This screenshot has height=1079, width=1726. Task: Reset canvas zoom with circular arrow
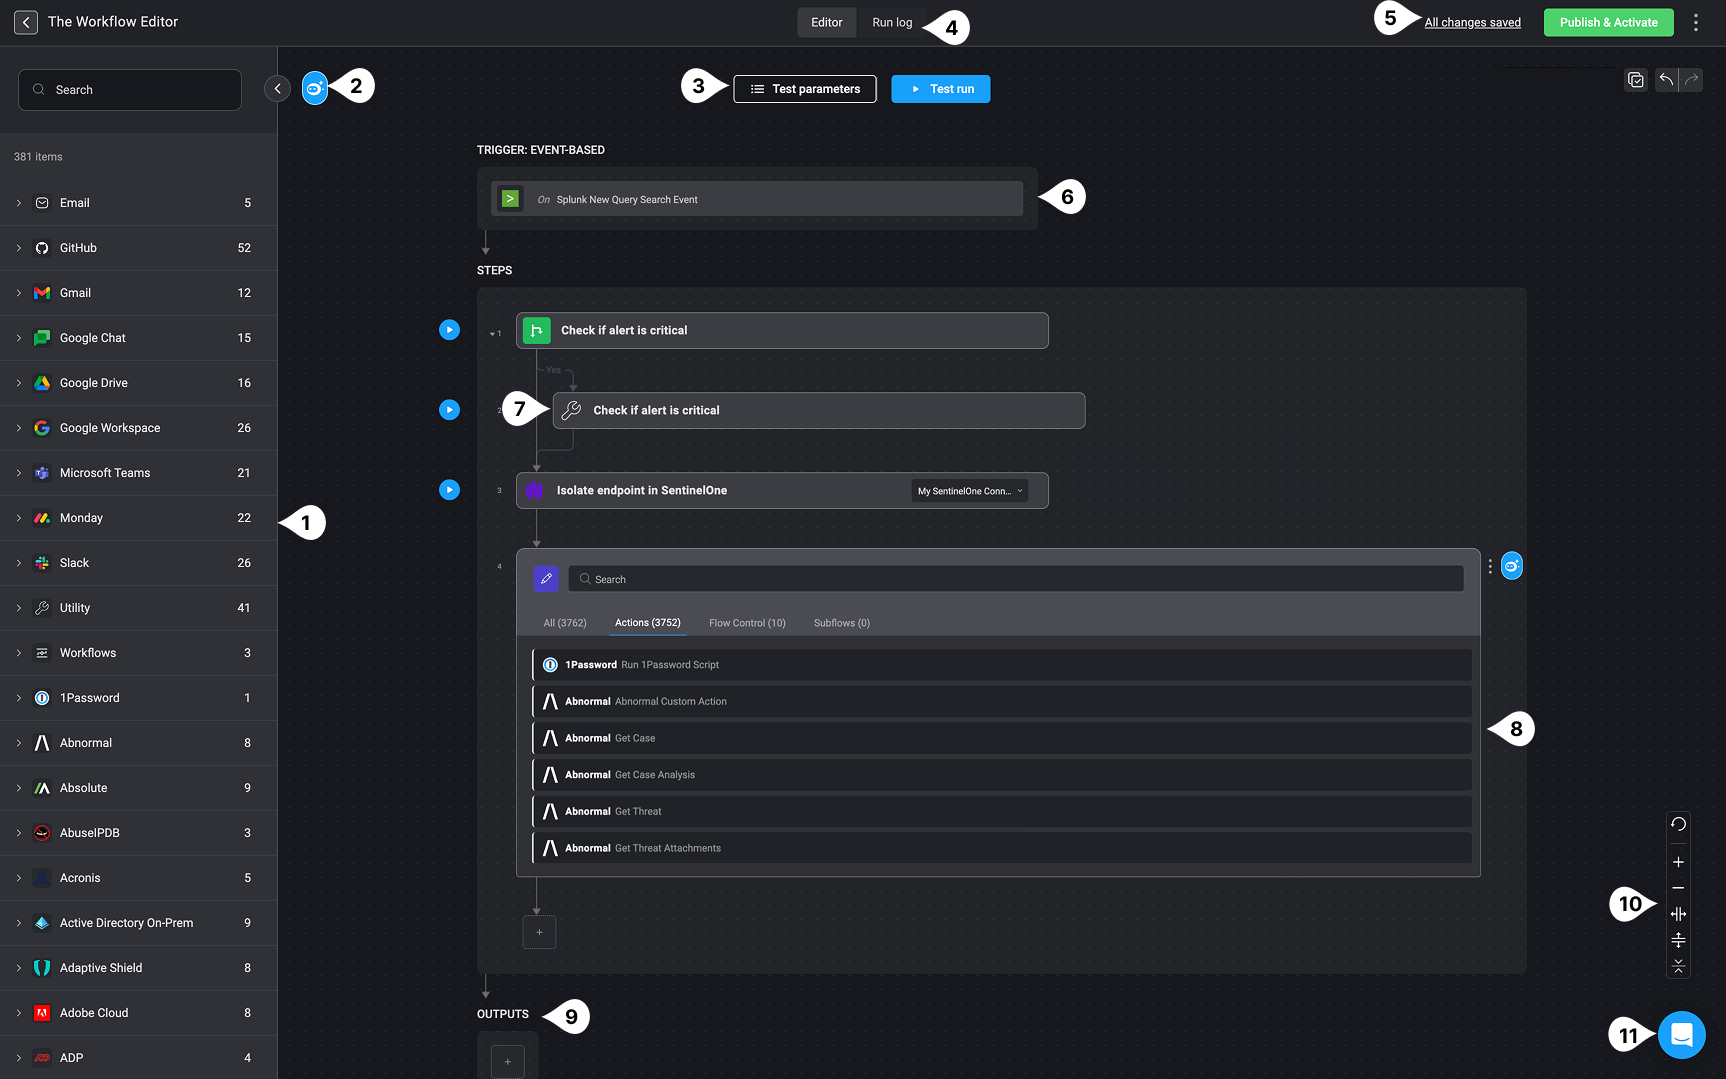1678,824
